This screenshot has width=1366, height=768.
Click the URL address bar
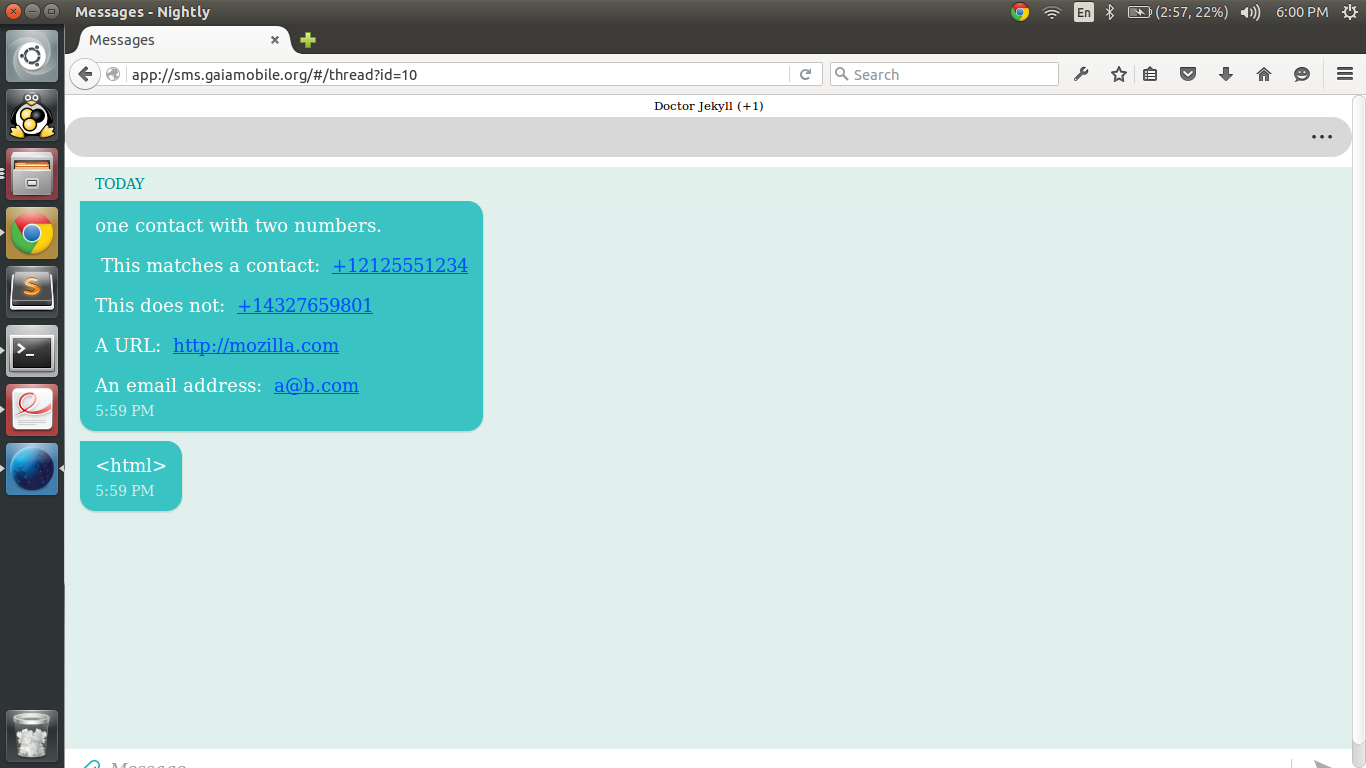tap(460, 74)
